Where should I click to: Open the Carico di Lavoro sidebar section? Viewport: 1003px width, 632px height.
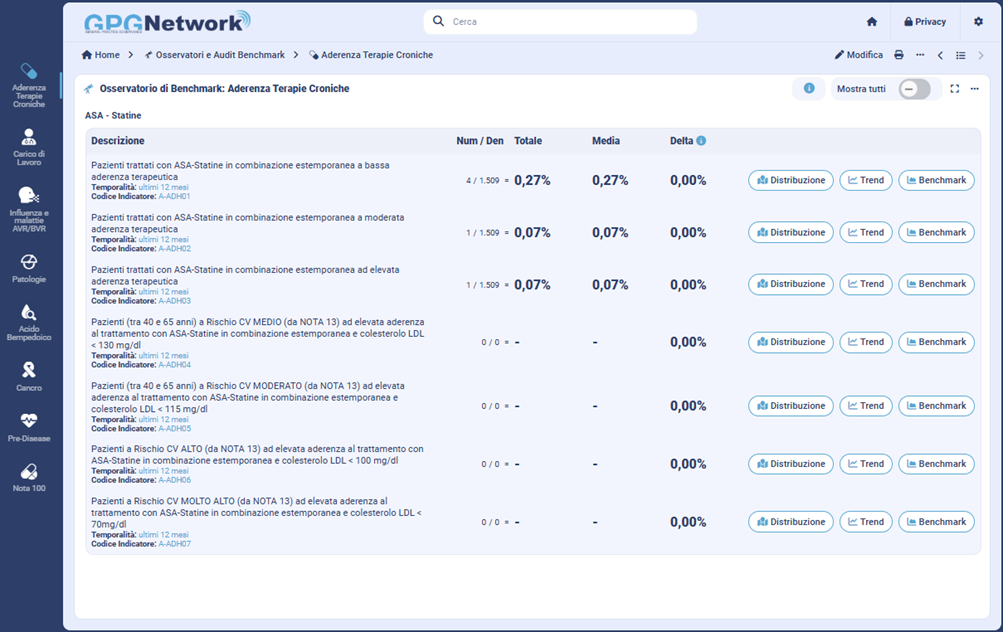point(29,144)
